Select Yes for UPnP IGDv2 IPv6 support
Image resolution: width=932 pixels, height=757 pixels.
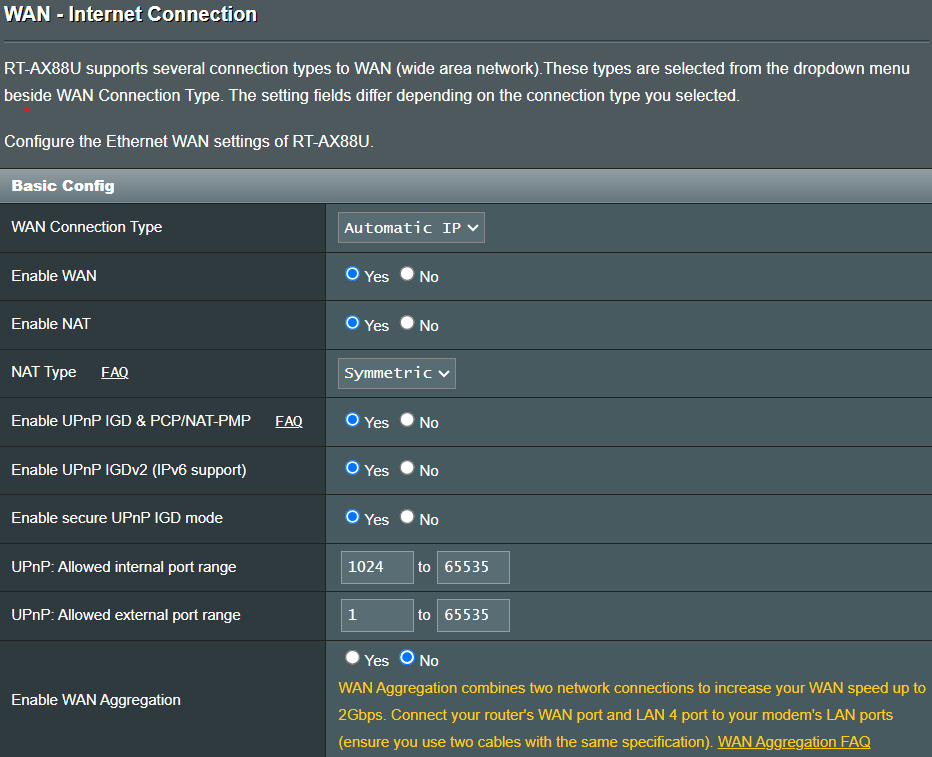pos(352,468)
